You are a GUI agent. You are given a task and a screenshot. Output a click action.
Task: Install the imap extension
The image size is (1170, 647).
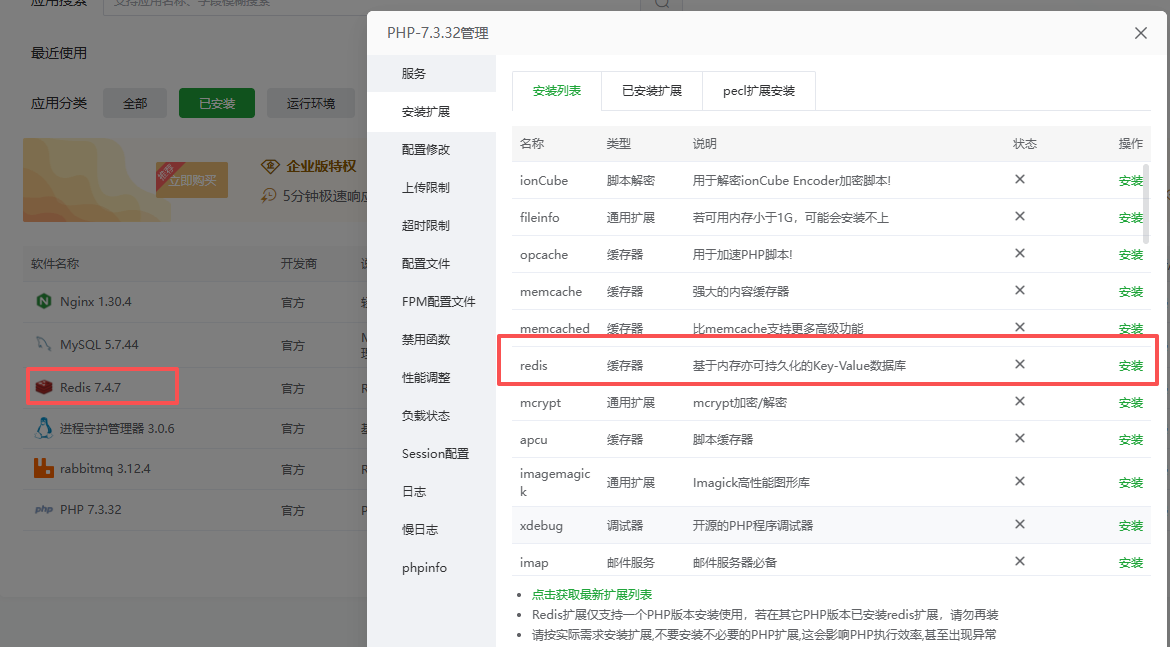(1130, 563)
